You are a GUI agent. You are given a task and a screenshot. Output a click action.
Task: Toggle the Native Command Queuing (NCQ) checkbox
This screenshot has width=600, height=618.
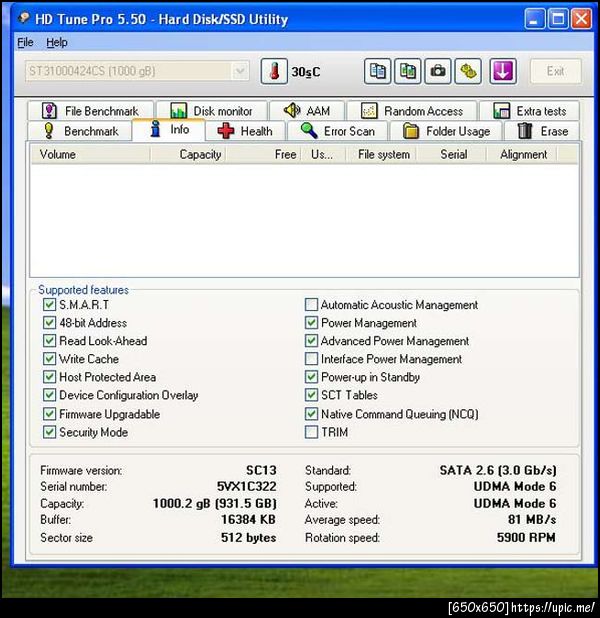(x=311, y=414)
